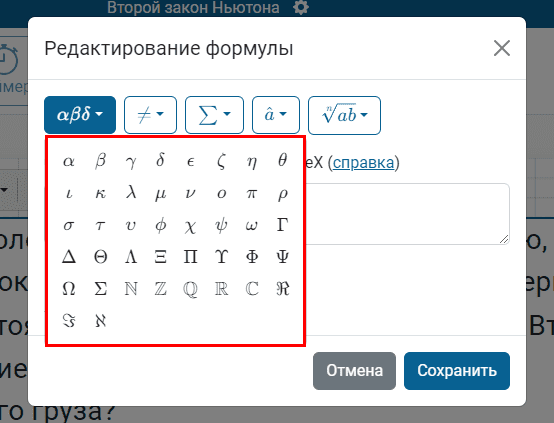Image resolution: width=554 pixels, height=423 pixels.
Task: Insert the beta symbol
Action: [x=101, y=161]
